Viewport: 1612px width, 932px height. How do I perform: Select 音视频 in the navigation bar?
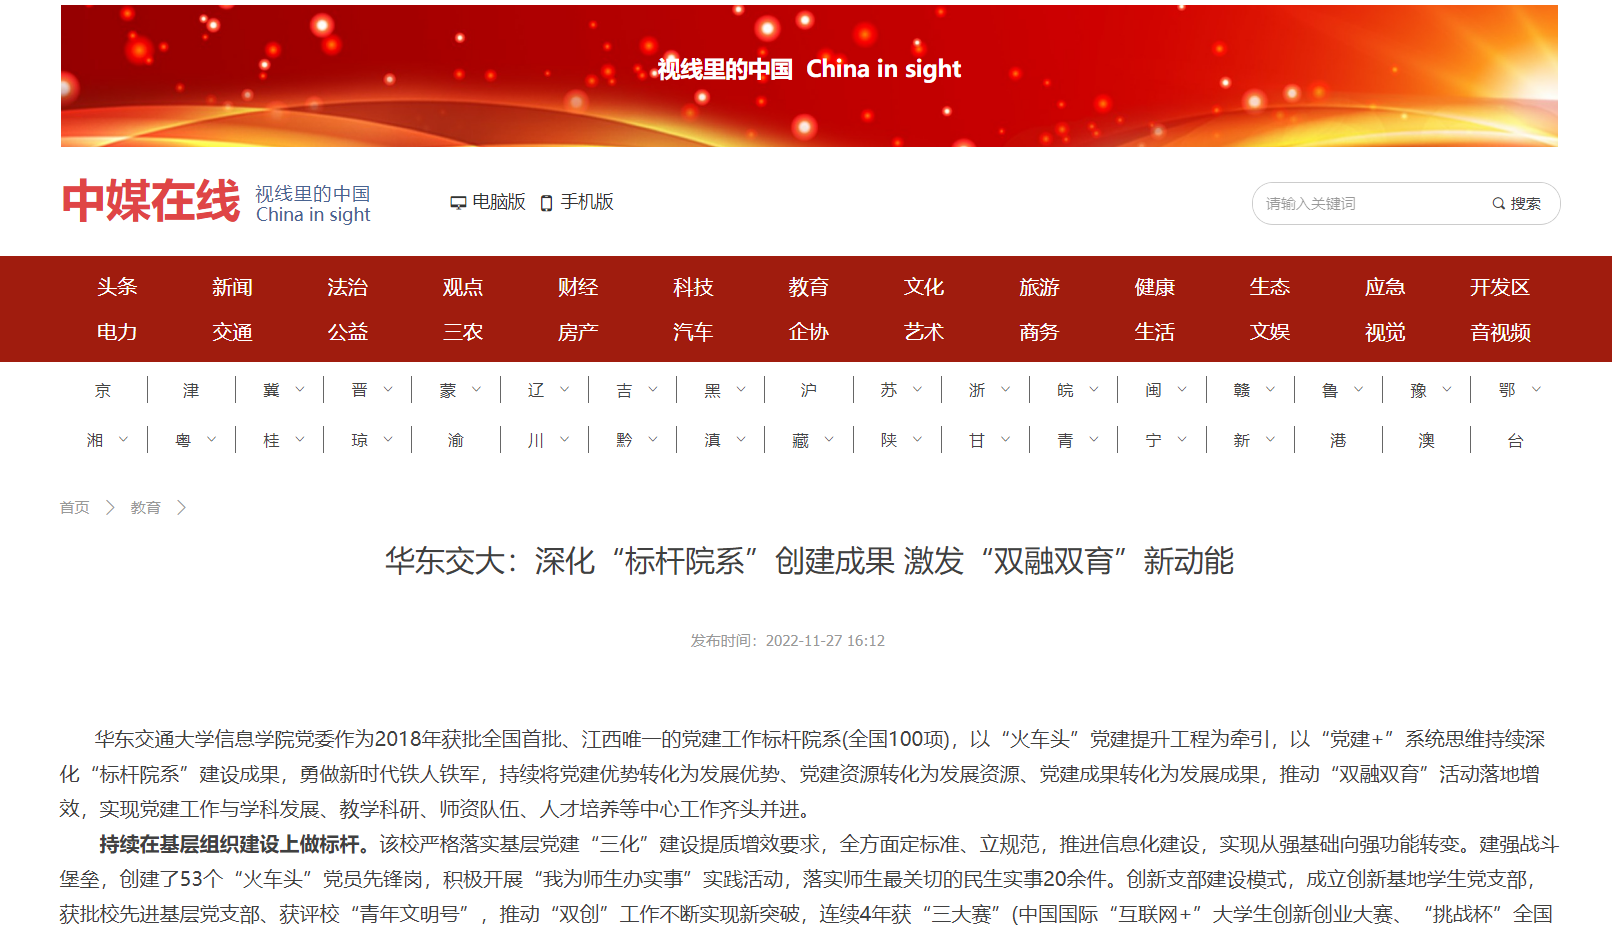click(1500, 333)
